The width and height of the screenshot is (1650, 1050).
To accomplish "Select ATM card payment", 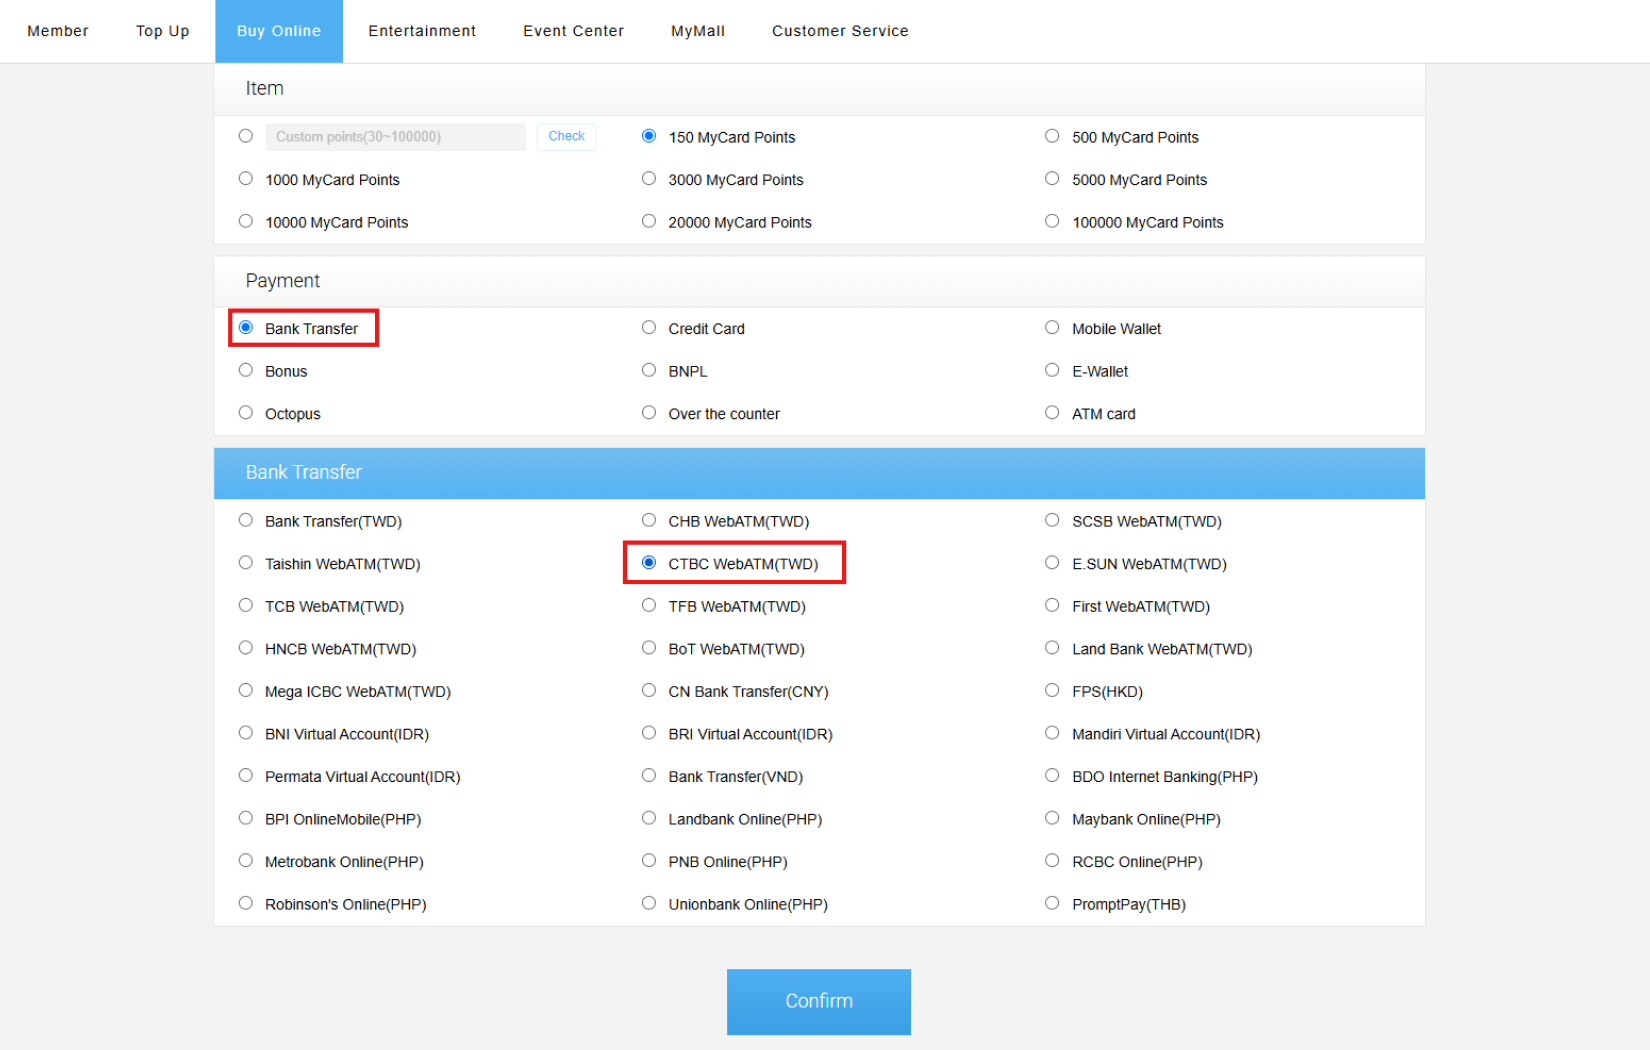I will click(1052, 413).
